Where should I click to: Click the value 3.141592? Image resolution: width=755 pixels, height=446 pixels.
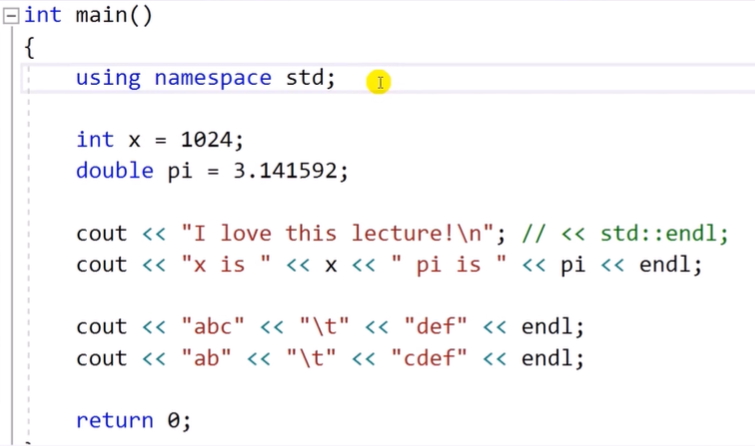tap(286, 171)
